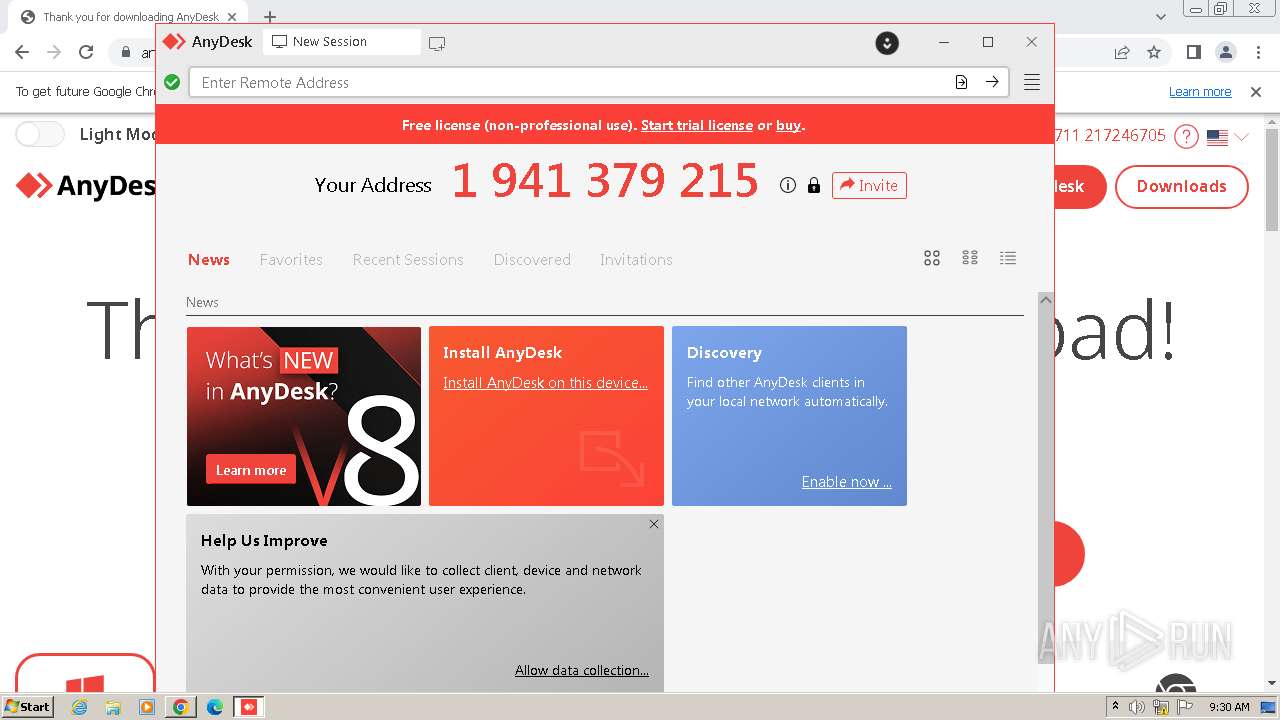The height and width of the screenshot is (720, 1280).
Task: Open Chrome's three-dot menu
Action: (x=1259, y=52)
